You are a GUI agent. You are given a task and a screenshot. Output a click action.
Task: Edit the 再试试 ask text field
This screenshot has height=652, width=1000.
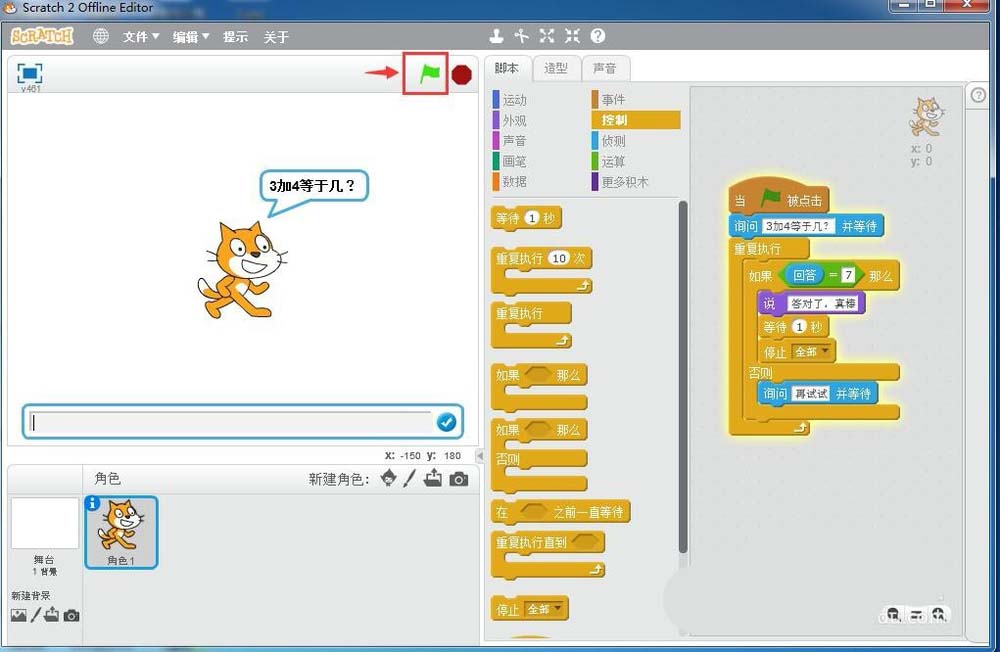(811, 394)
